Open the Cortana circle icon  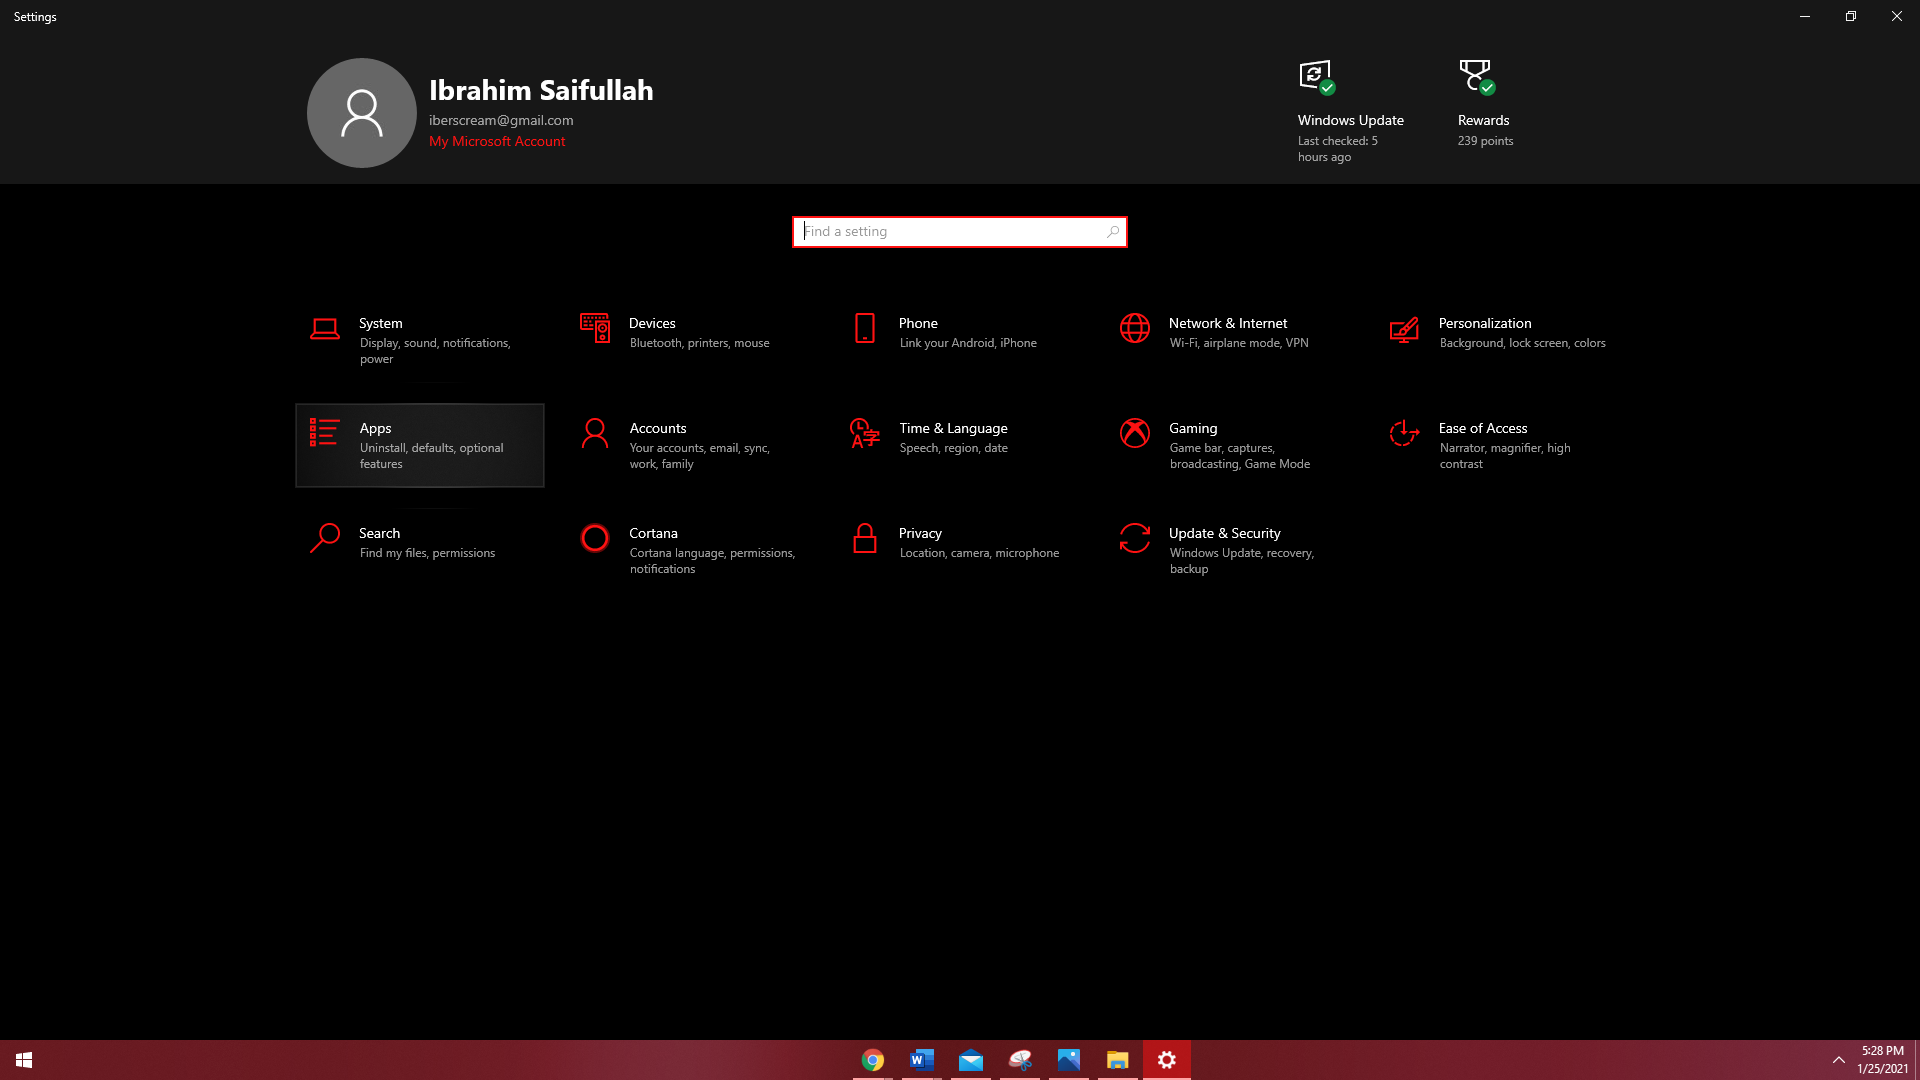click(595, 538)
